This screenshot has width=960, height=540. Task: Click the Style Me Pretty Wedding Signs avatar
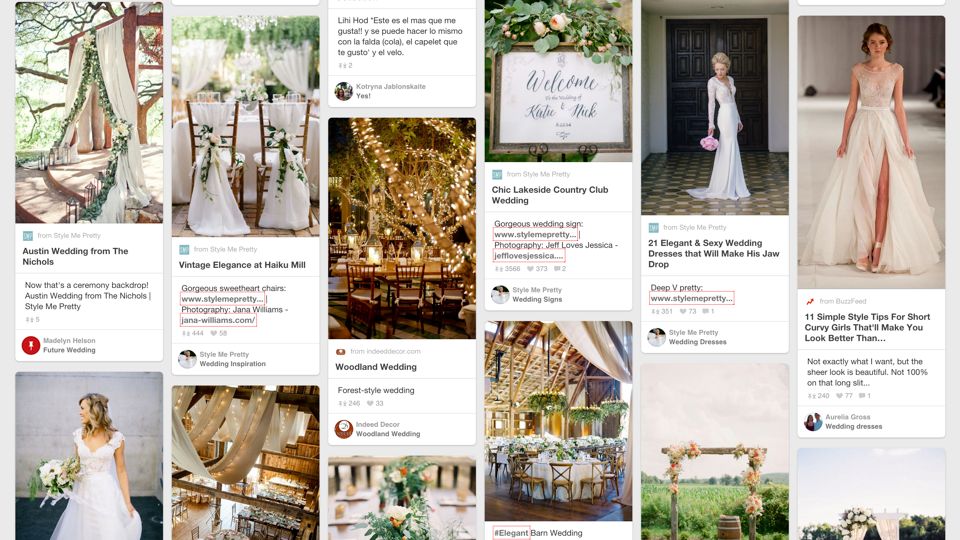tap(500, 294)
